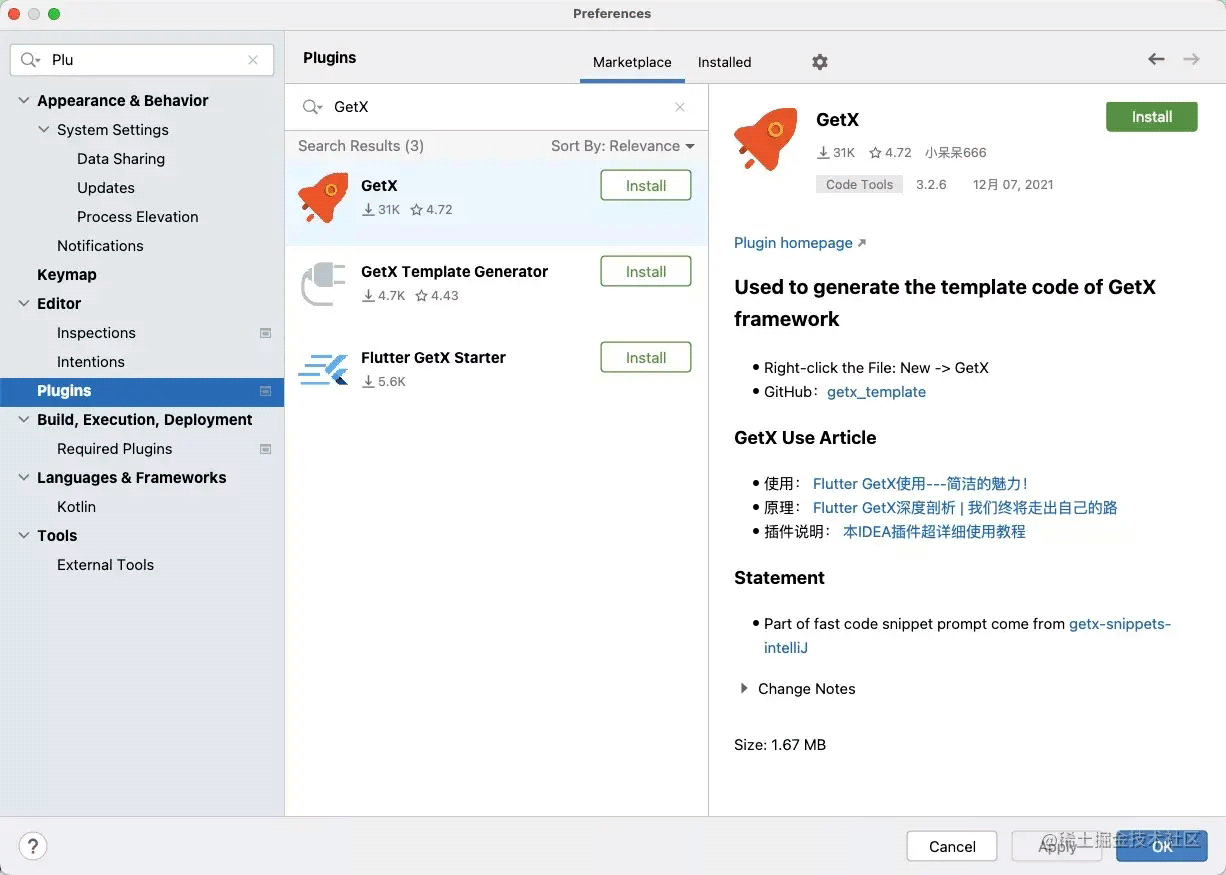The width and height of the screenshot is (1226, 875).
Task: Open External Tools settings
Action: pyautogui.click(x=106, y=565)
